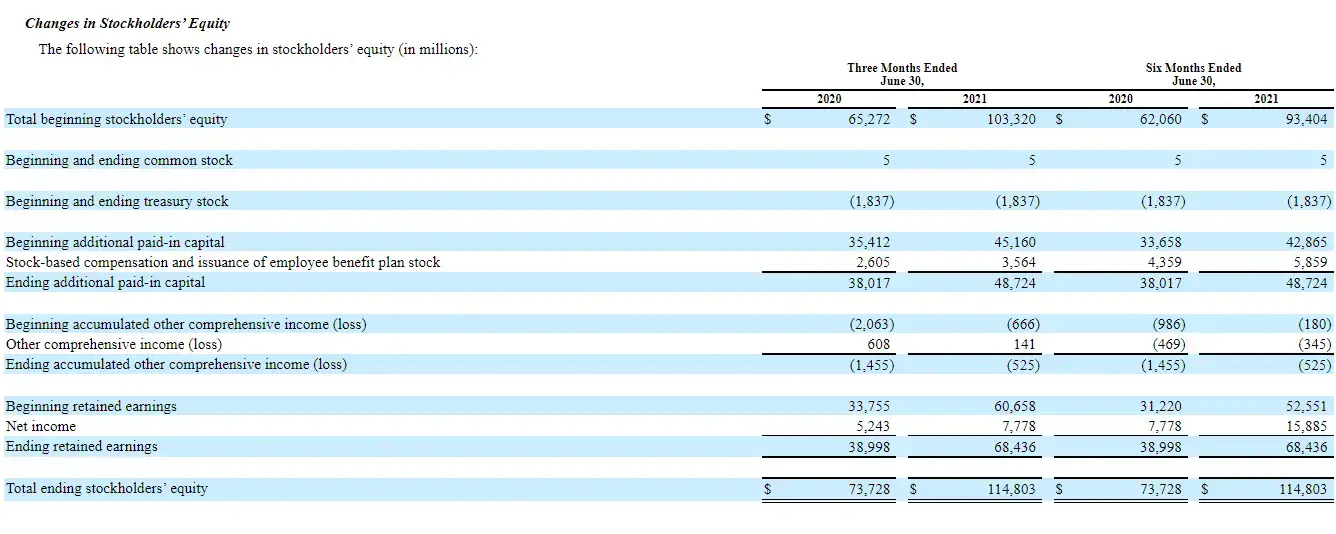Click the 'Changes in Stockholders' Equity' heading

127,23
